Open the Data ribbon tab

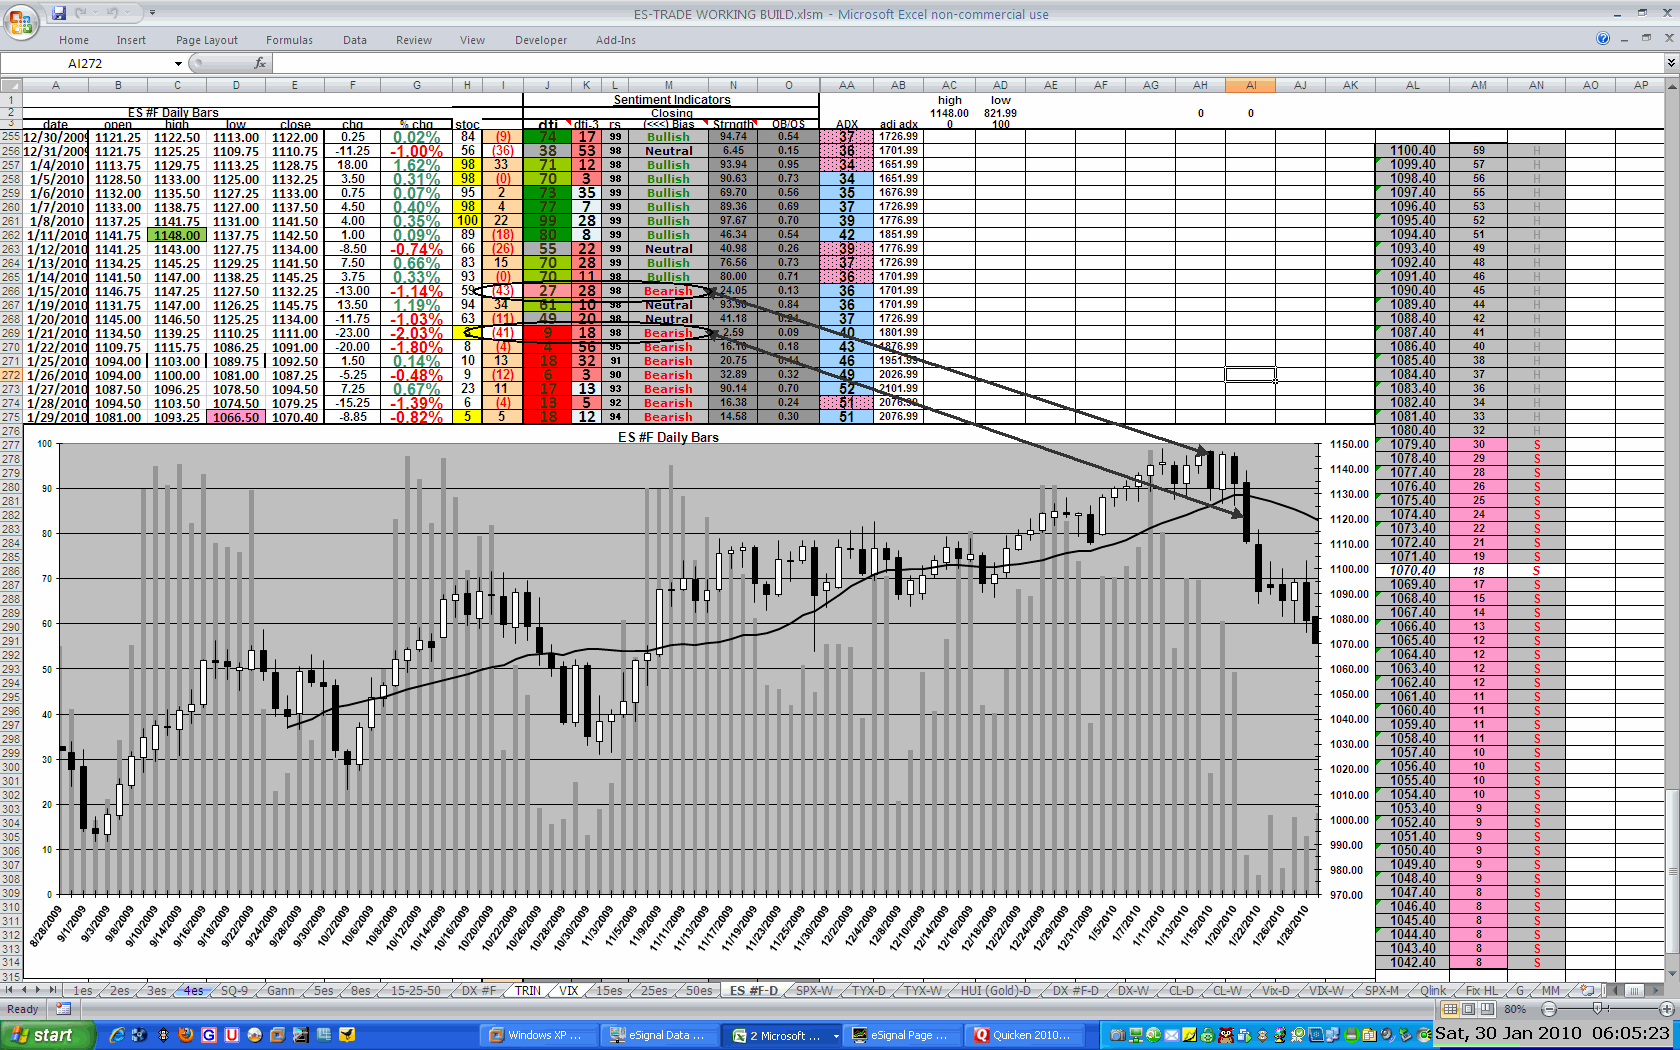(355, 40)
